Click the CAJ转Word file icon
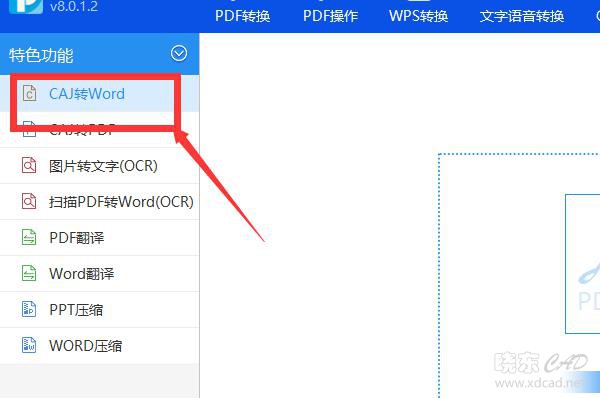The width and height of the screenshot is (600, 398). [29, 93]
